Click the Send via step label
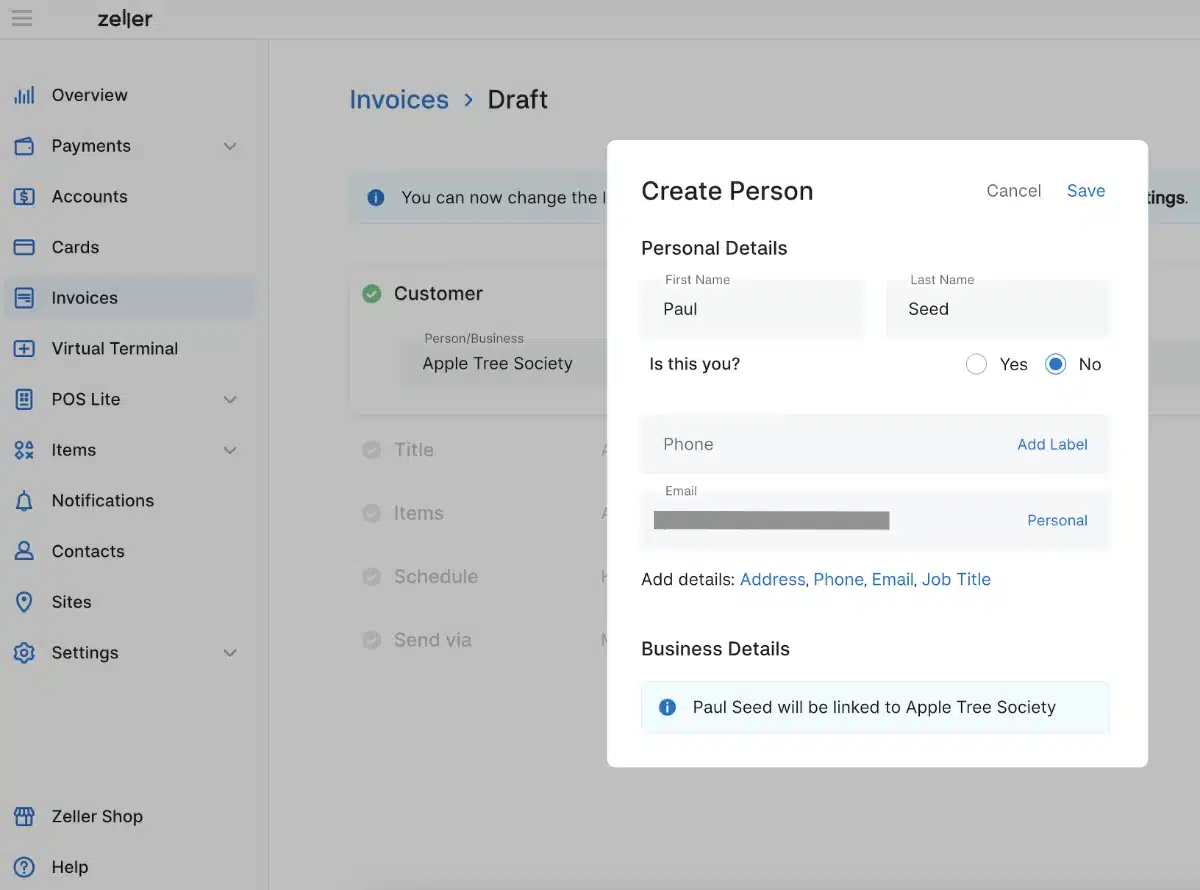1200x890 pixels. tap(433, 640)
